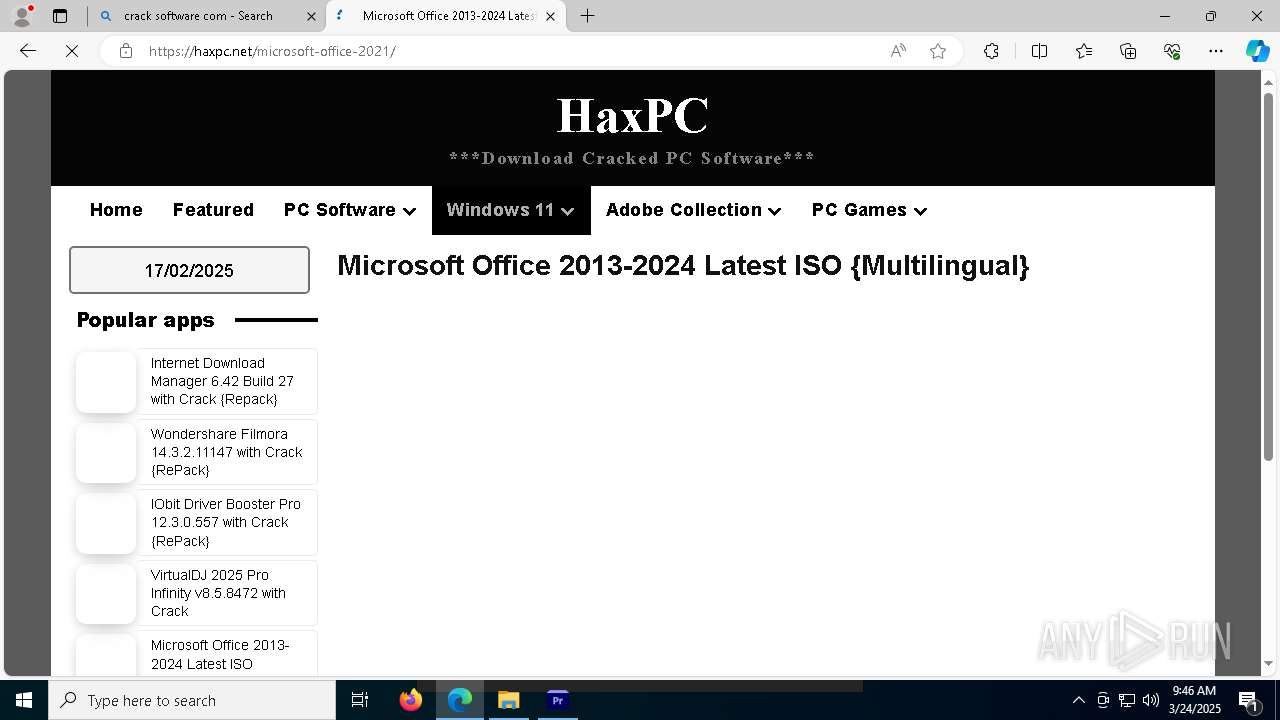Image resolution: width=1280 pixels, height=720 pixels.
Task: Click the IObit Driver Booster thumbnail
Action: pyautogui.click(x=106, y=523)
